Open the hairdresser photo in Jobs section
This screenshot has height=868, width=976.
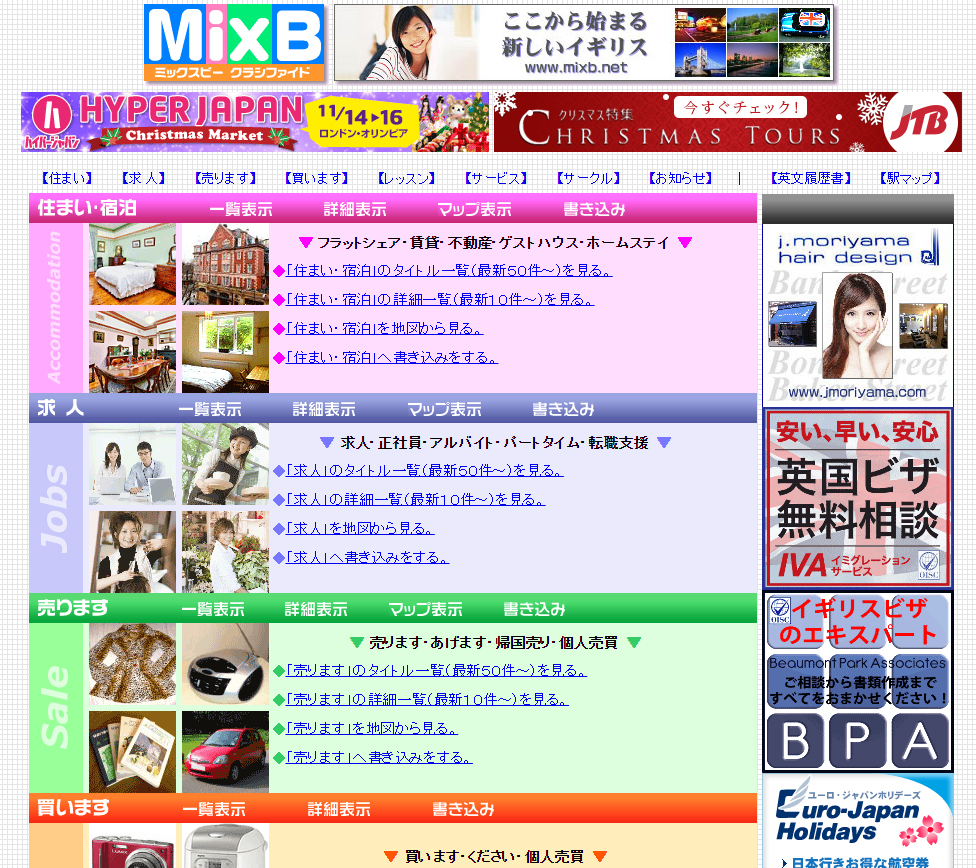click(x=133, y=552)
